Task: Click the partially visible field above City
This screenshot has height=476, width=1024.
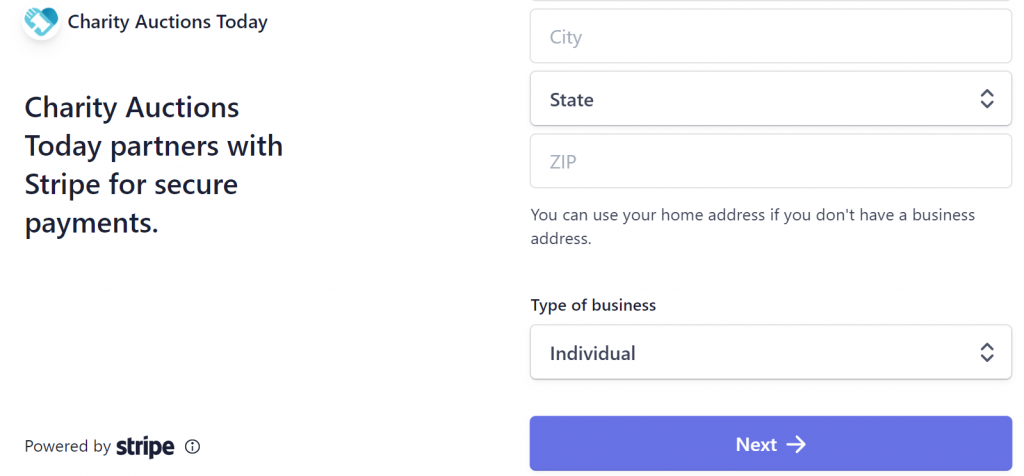Action: pyautogui.click(x=771, y=1)
